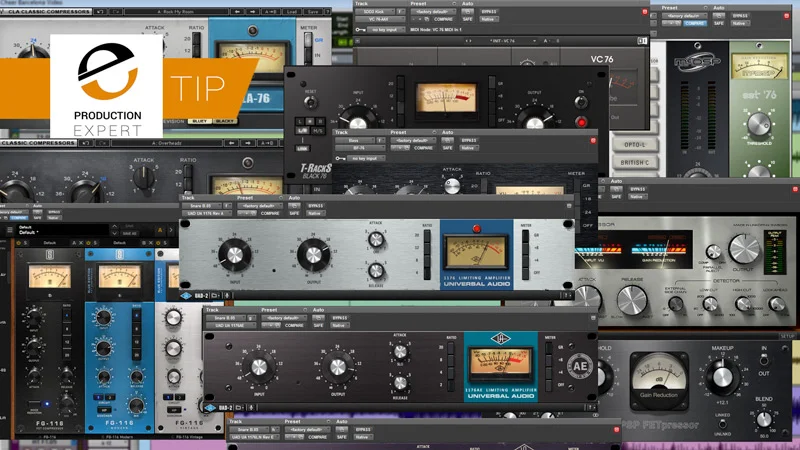Adjust the INPUT knob on UAD 1176 Rev A
Image resolution: width=800 pixels, height=450 pixels.
(234, 255)
